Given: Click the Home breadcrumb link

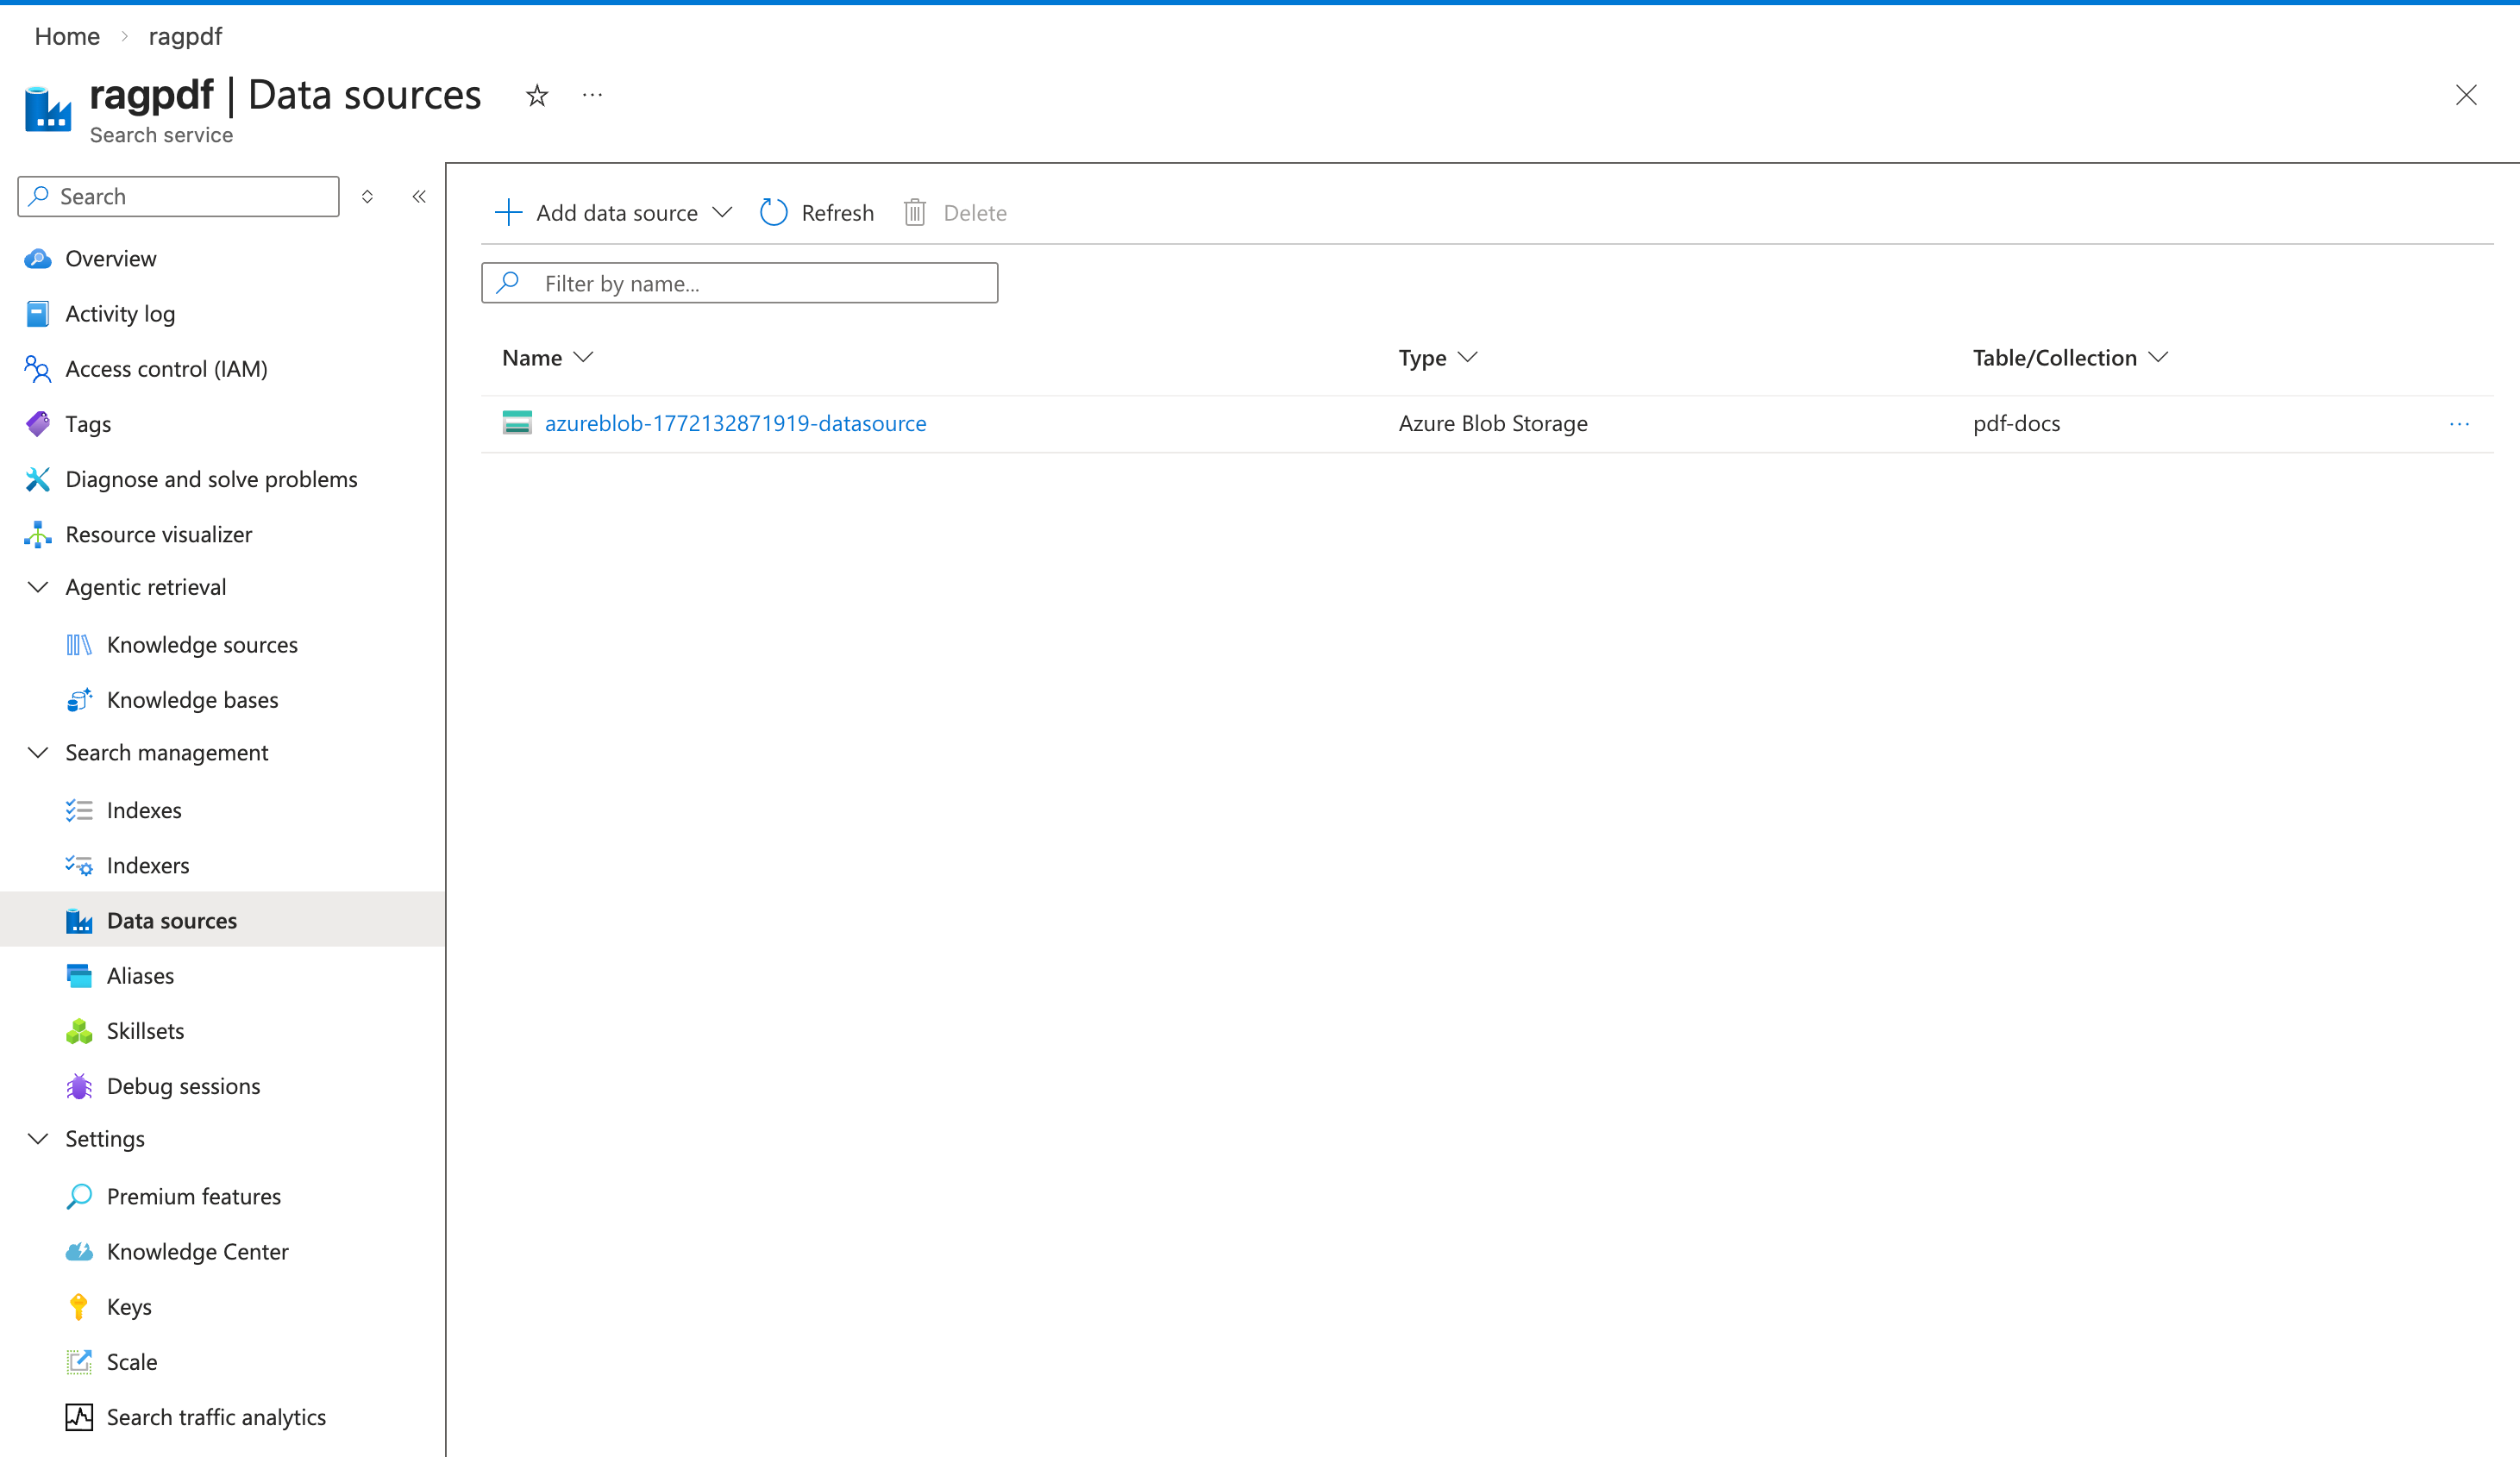Looking at the screenshot, I should click(x=67, y=36).
